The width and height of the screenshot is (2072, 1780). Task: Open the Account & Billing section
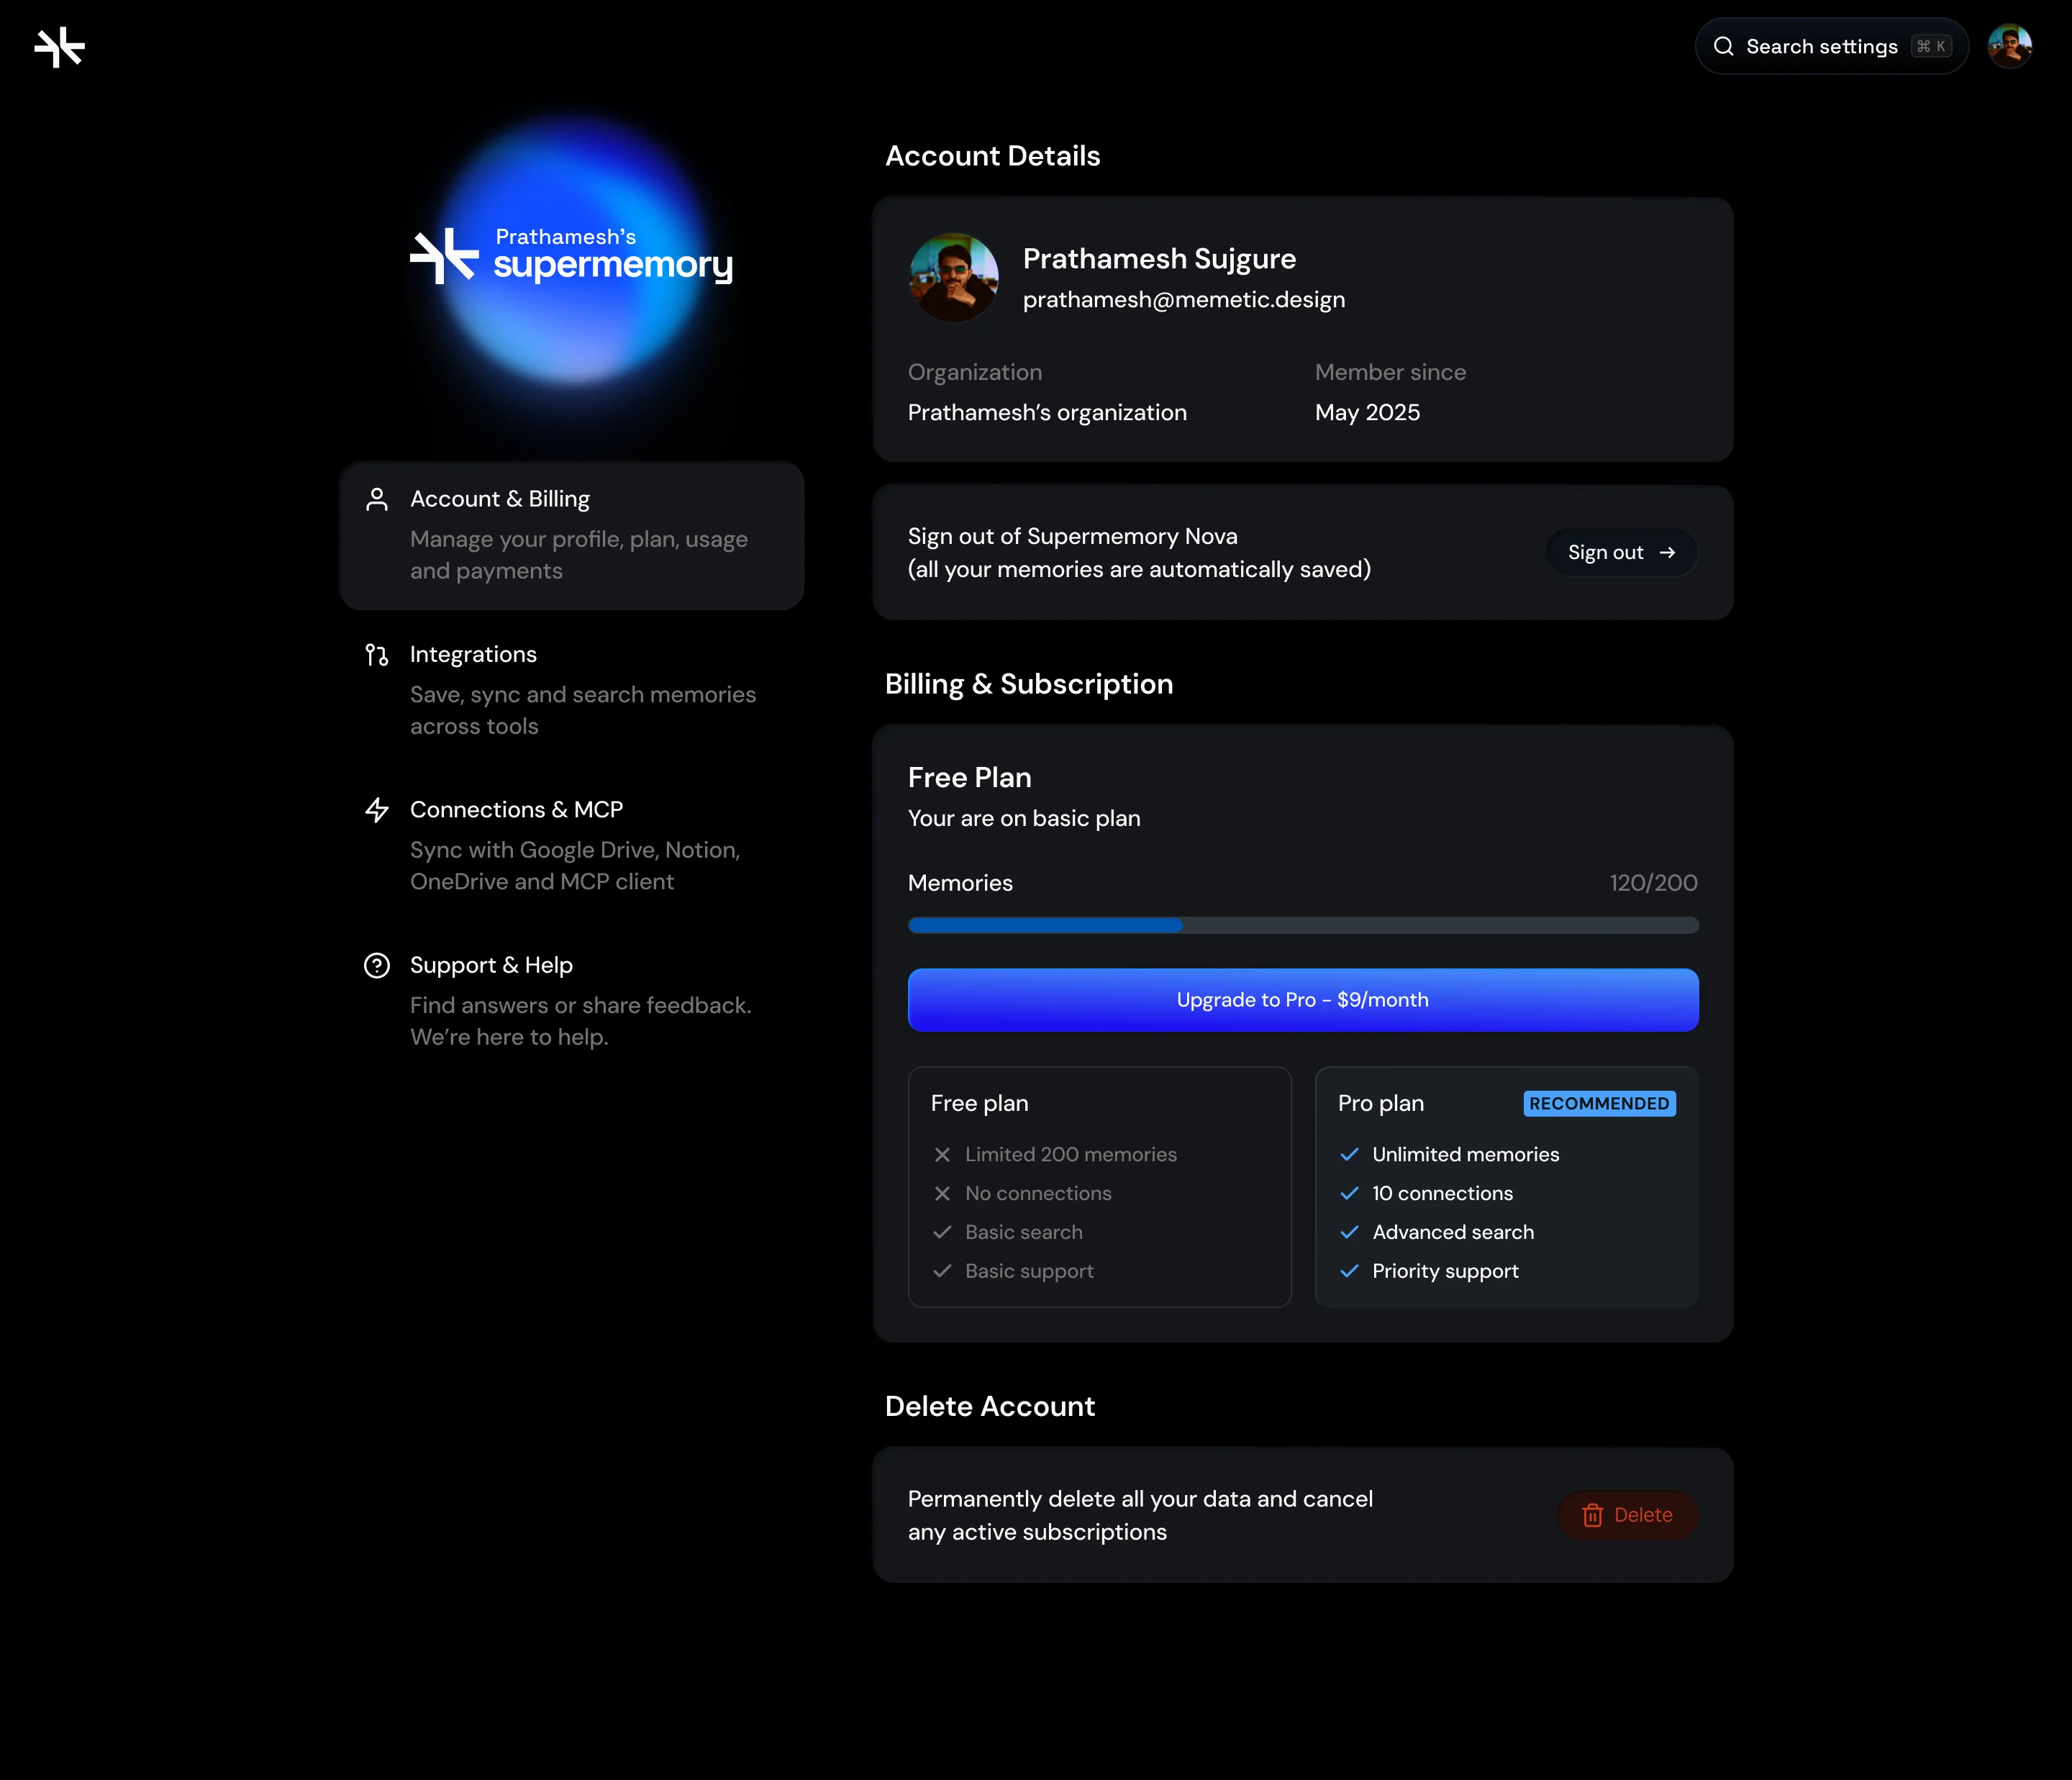pyautogui.click(x=571, y=535)
